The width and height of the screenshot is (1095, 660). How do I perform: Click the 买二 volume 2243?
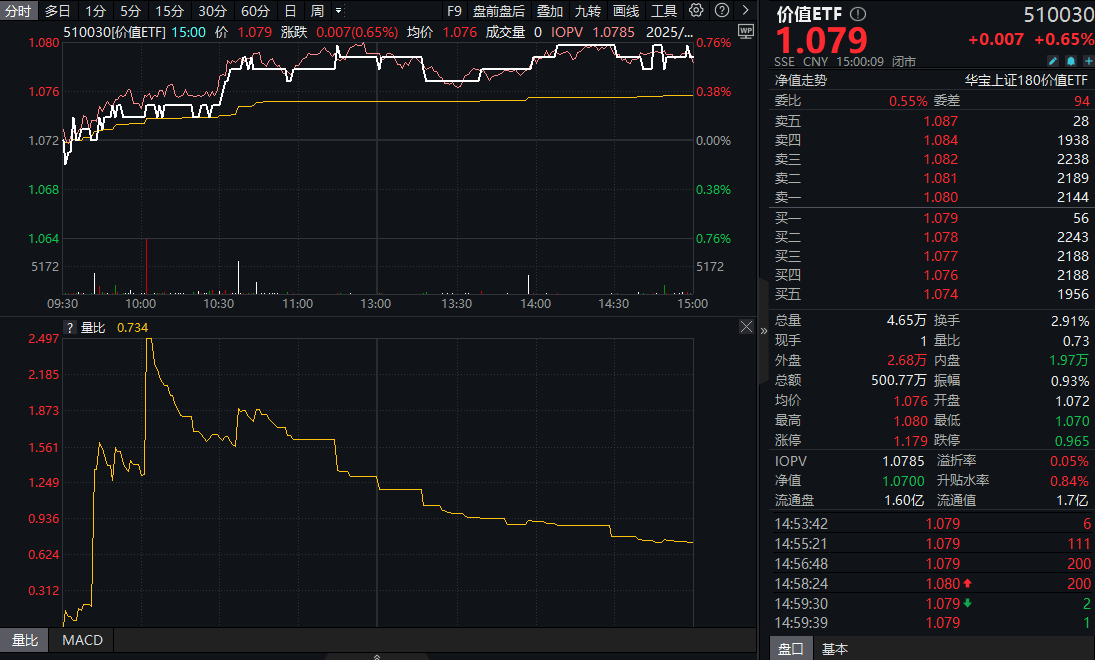tap(1073, 237)
